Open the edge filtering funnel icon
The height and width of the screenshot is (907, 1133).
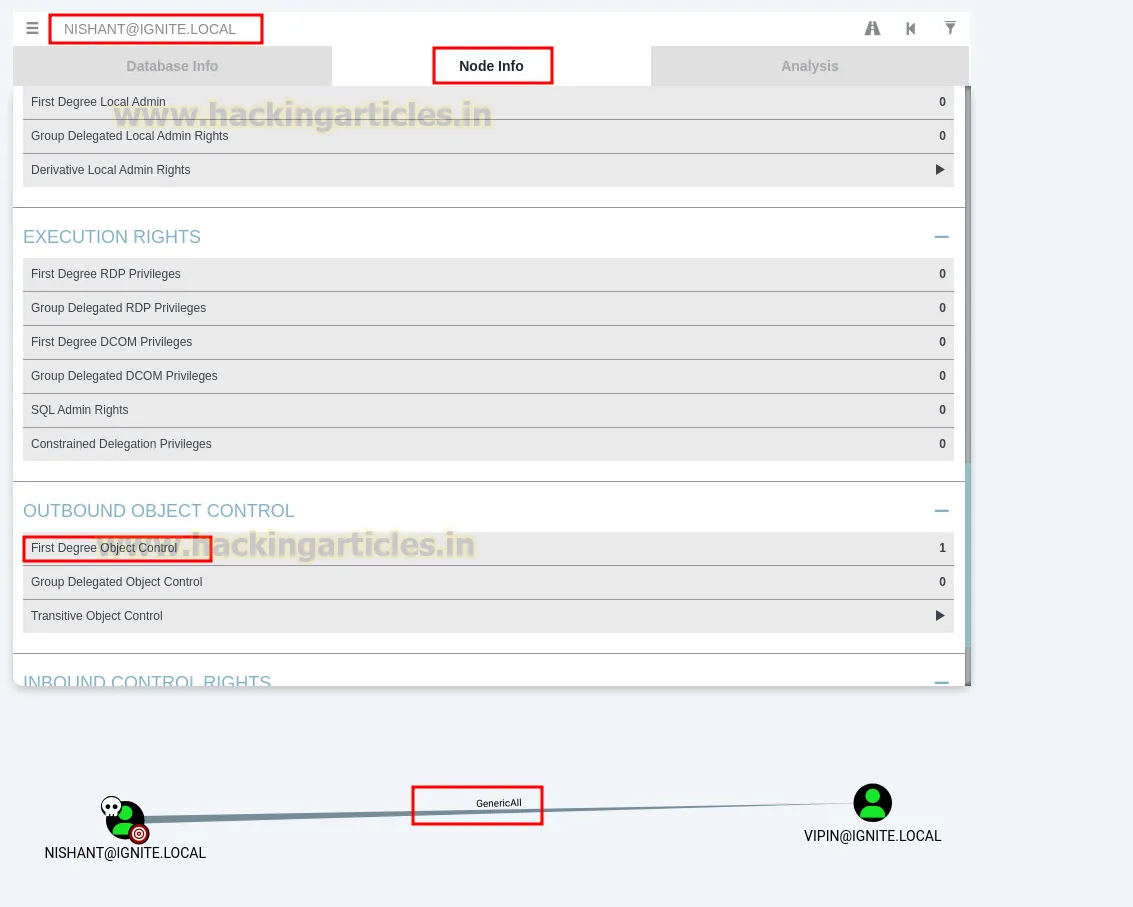pyautogui.click(x=949, y=28)
